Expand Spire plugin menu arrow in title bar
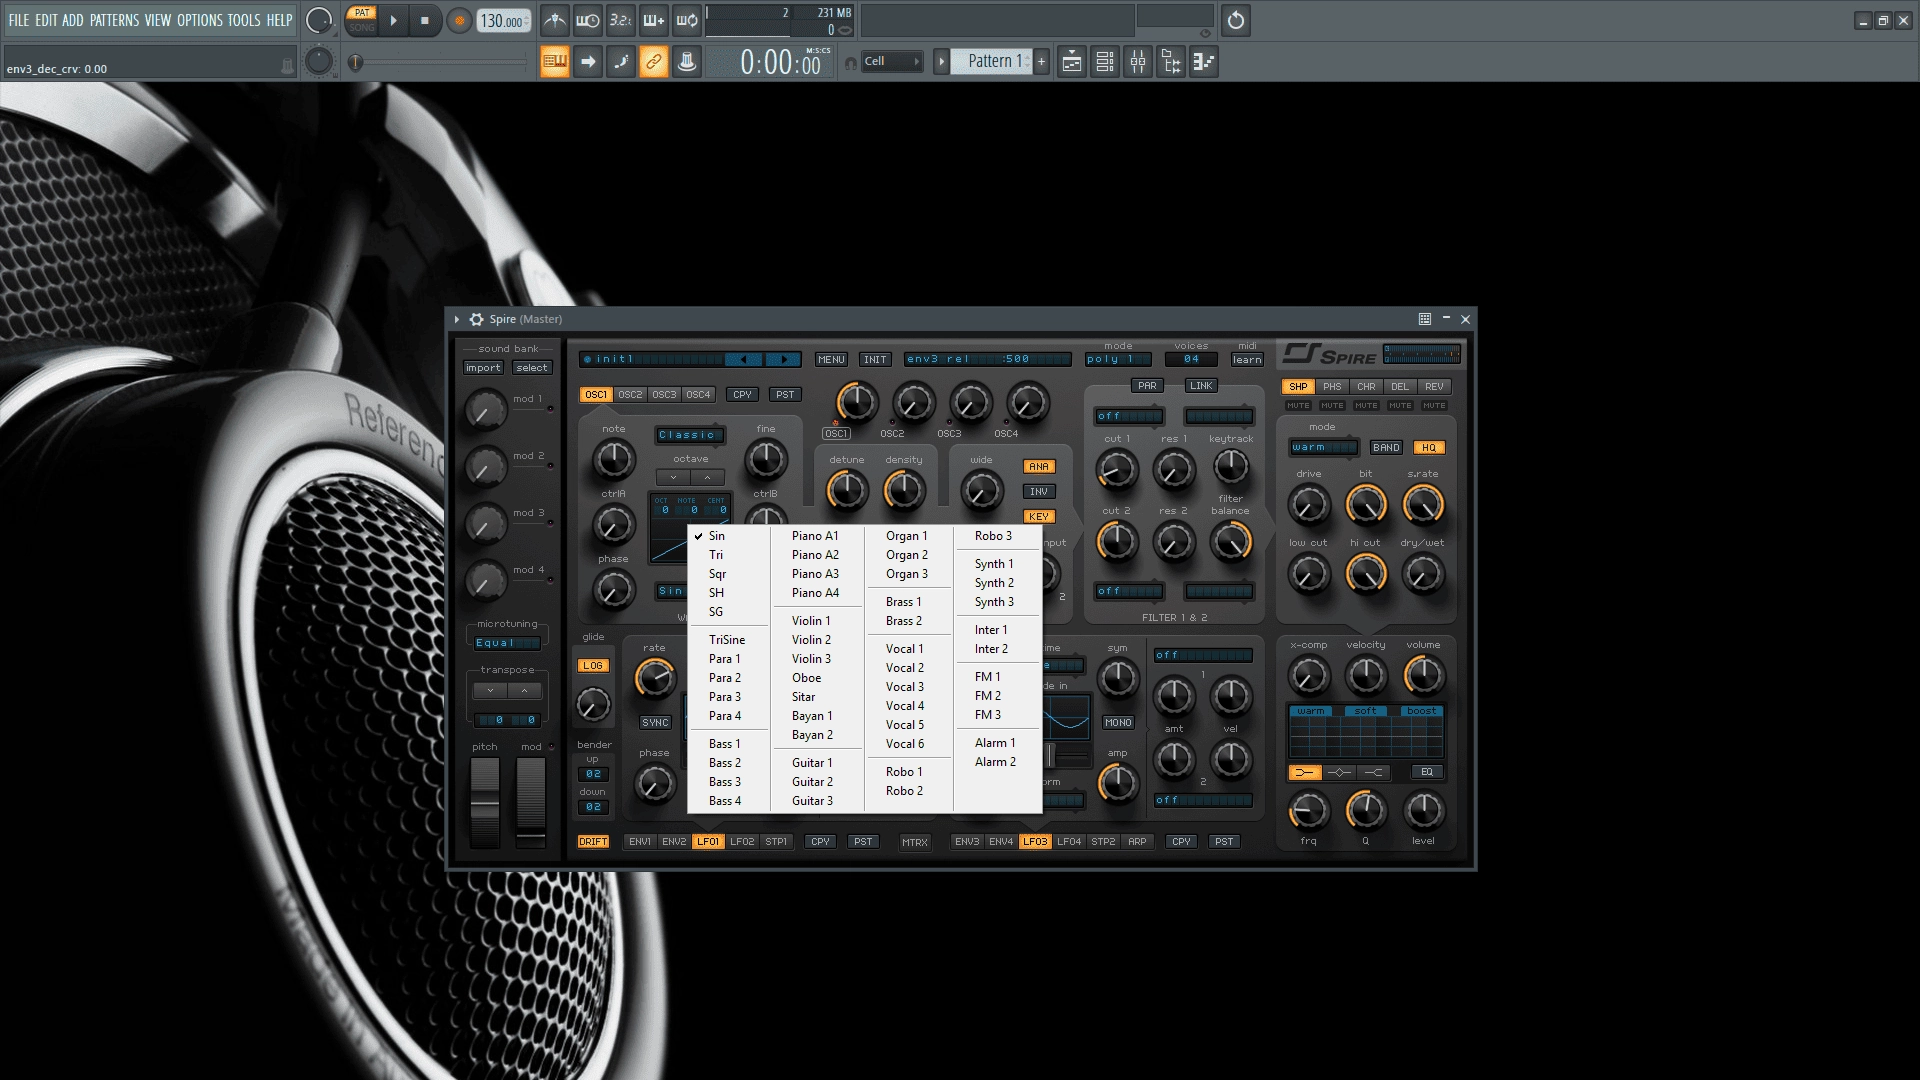This screenshot has height=1080, width=1920. pos(457,319)
